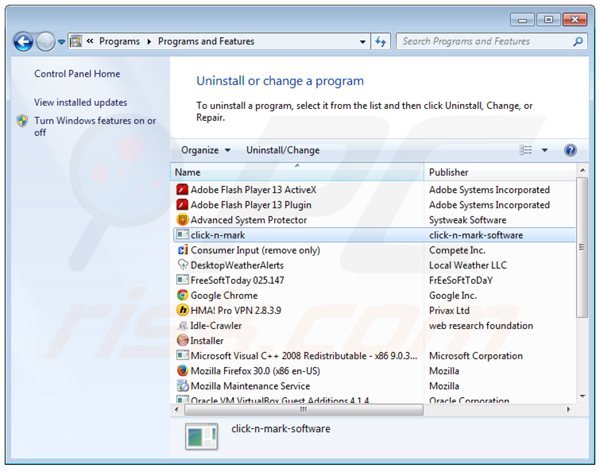Select Idle-Crawler entry name

pyautogui.click(x=216, y=325)
